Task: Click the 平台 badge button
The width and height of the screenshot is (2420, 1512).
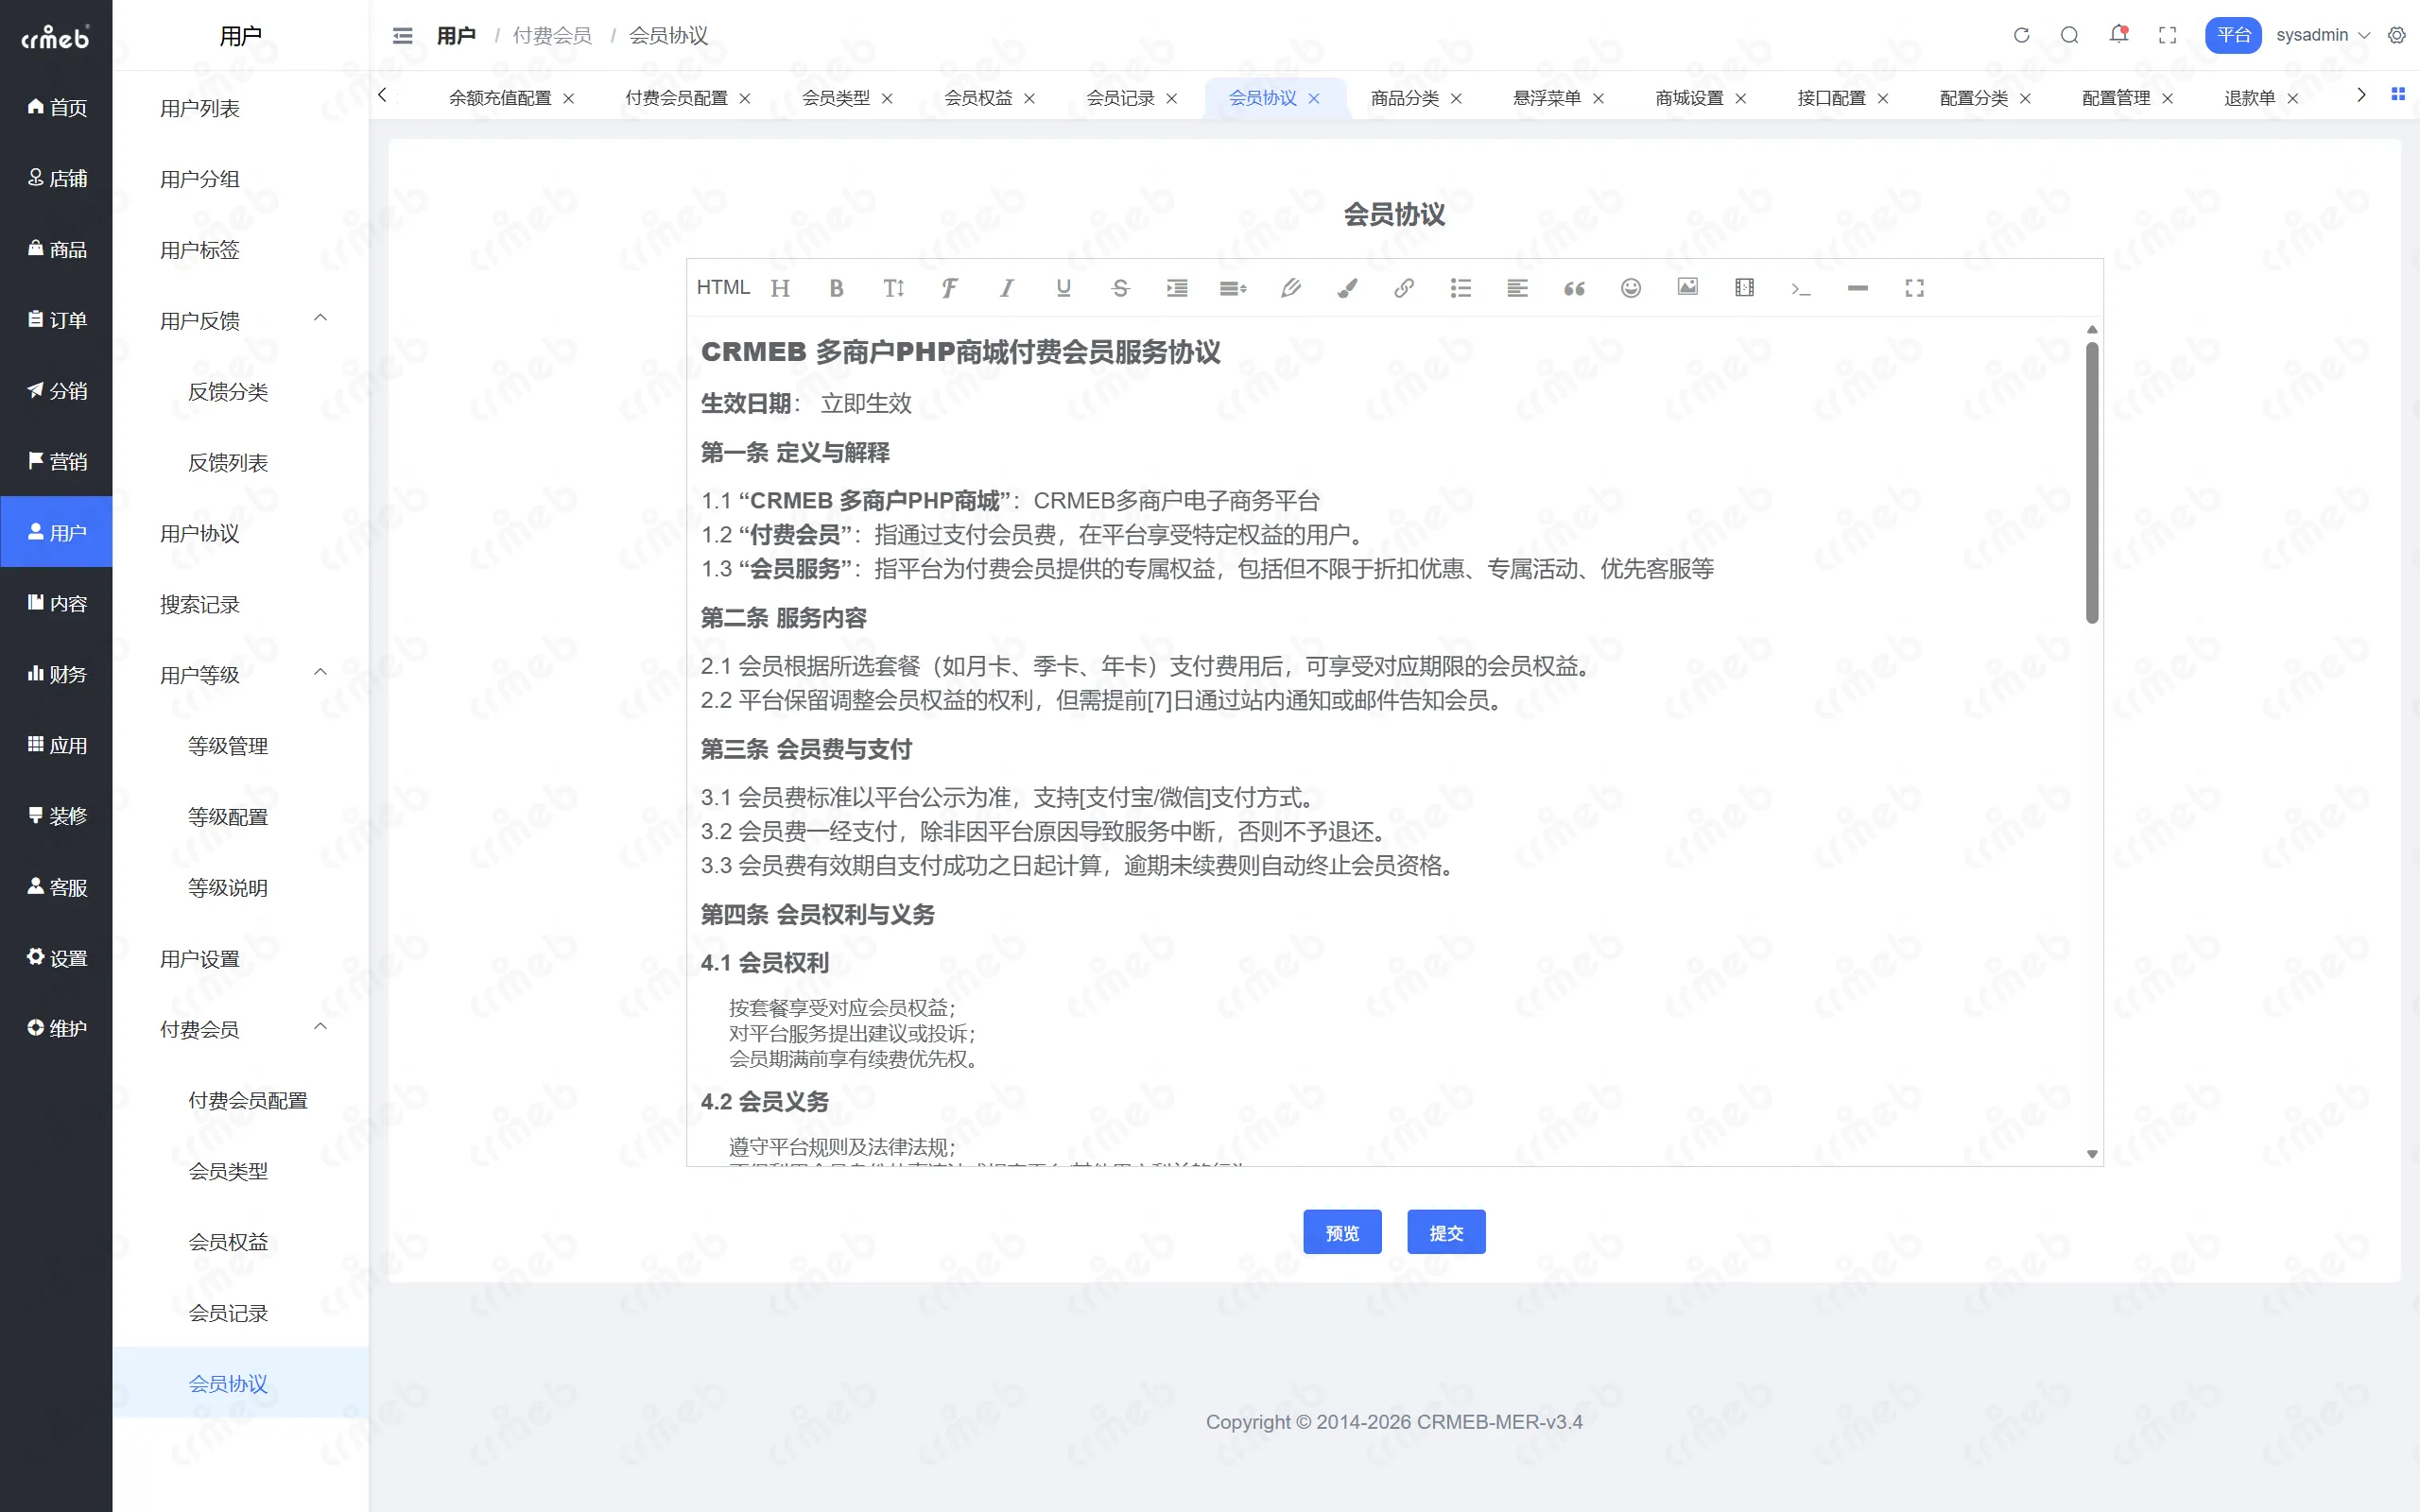Action: click(x=2233, y=35)
